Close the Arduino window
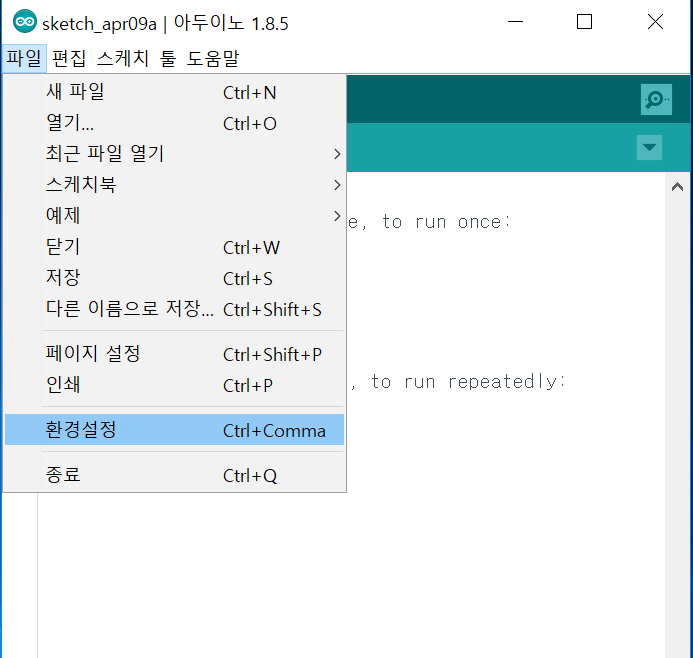Image resolution: width=693 pixels, height=658 pixels. pos(655,21)
